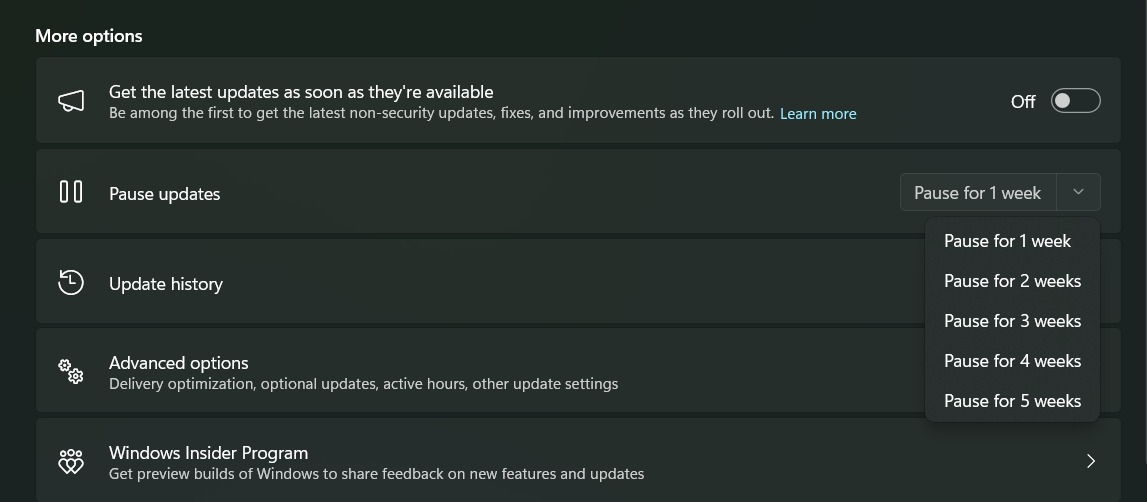
Task: Click the megaphone icon for latest updates
Action: (x=71, y=101)
